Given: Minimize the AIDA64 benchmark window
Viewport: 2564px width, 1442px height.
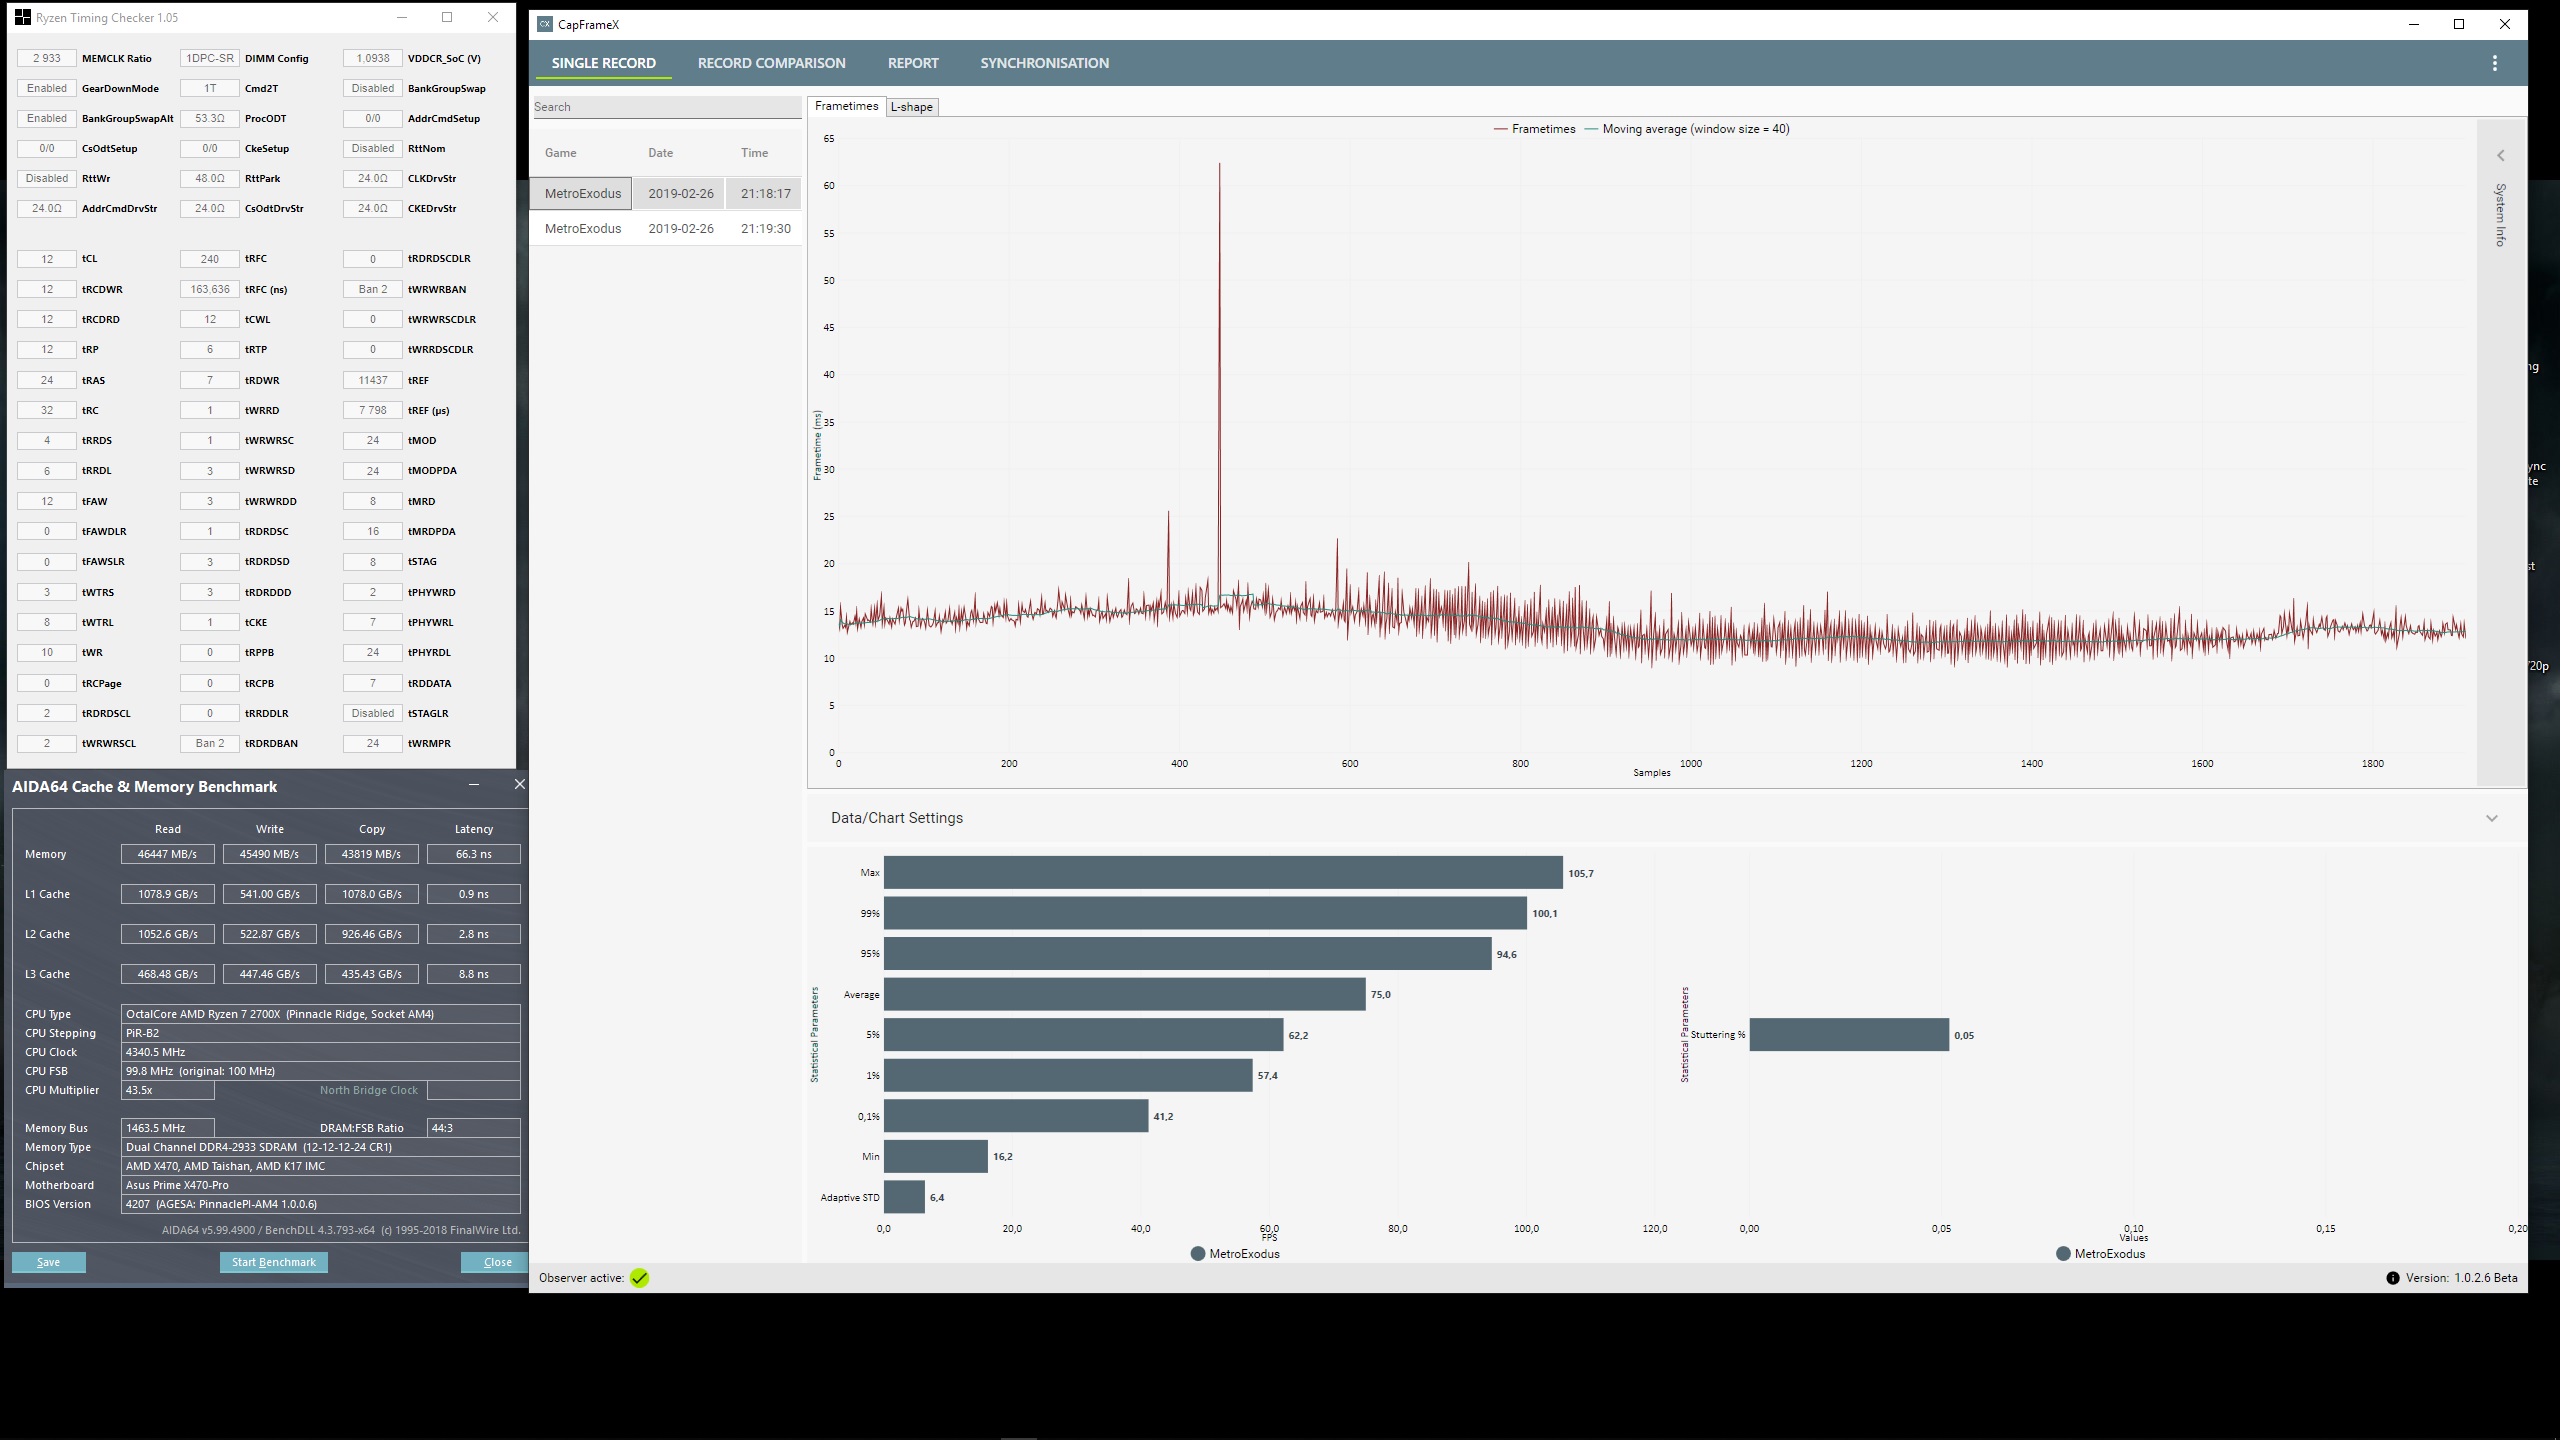Looking at the screenshot, I should tap(474, 785).
